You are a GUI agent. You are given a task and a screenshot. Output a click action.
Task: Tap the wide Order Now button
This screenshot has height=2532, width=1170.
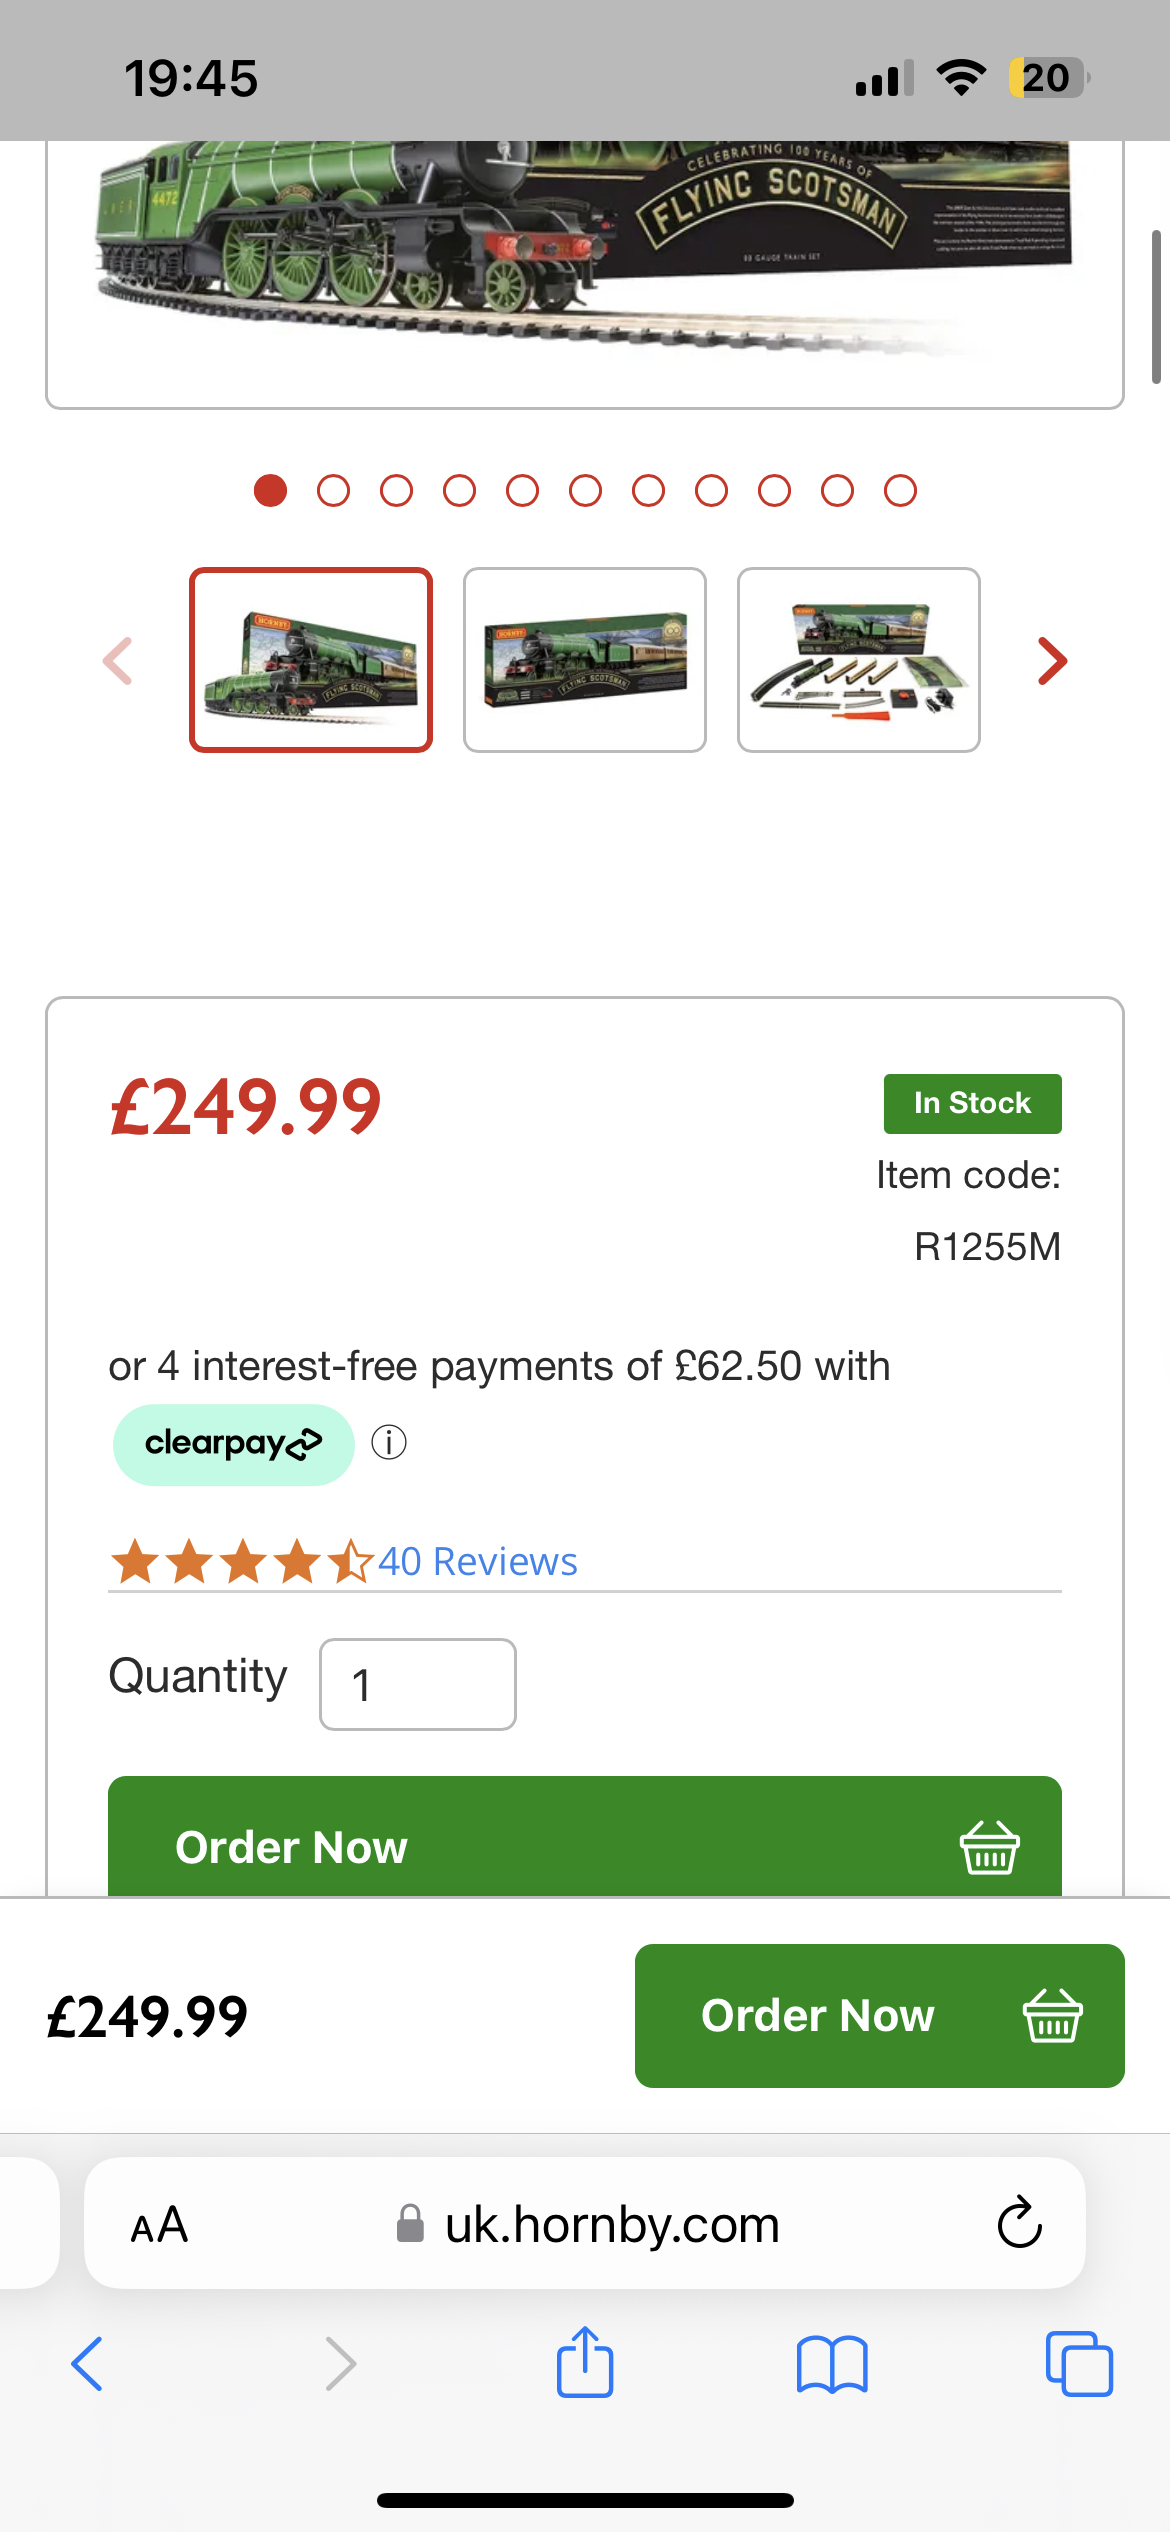click(585, 1836)
